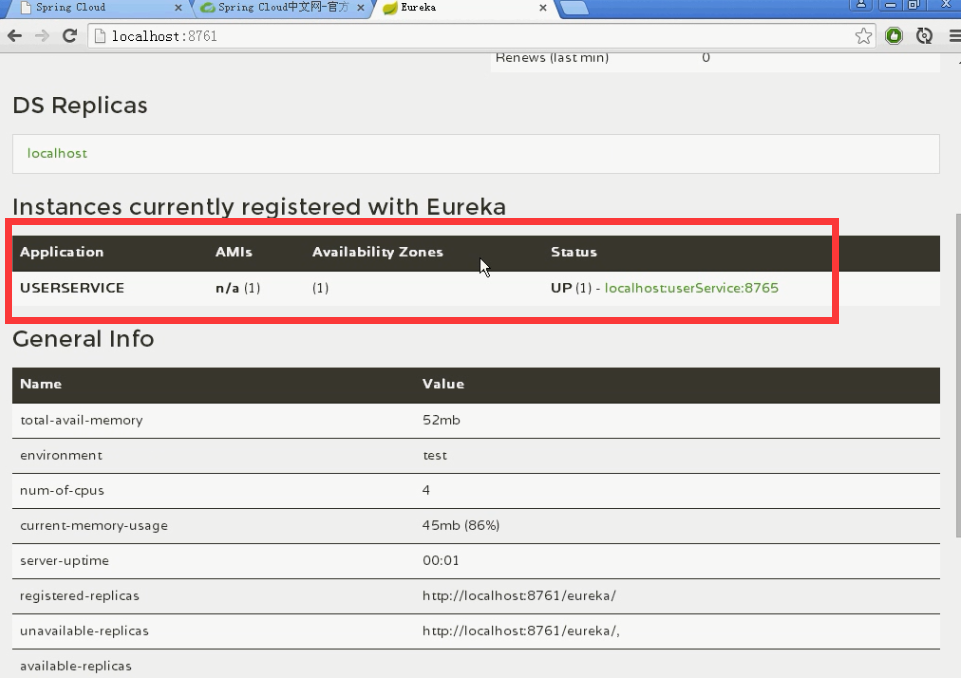Open a new tab

point(574,8)
